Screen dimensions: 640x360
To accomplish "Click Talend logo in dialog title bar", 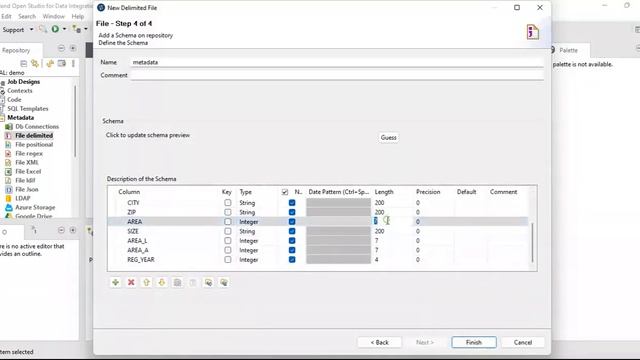I will click(x=101, y=7).
